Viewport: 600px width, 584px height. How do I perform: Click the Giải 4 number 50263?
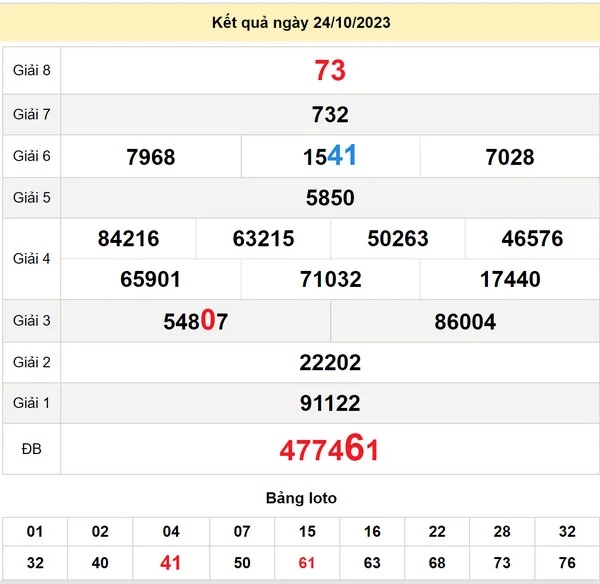398,239
